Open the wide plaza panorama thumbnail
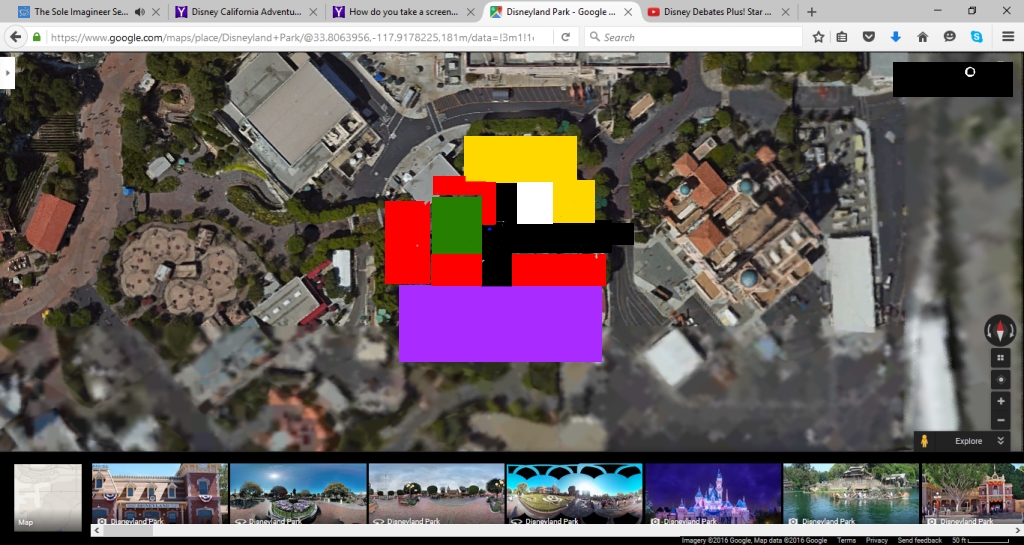This screenshot has width=1024, height=545. click(436, 493)
